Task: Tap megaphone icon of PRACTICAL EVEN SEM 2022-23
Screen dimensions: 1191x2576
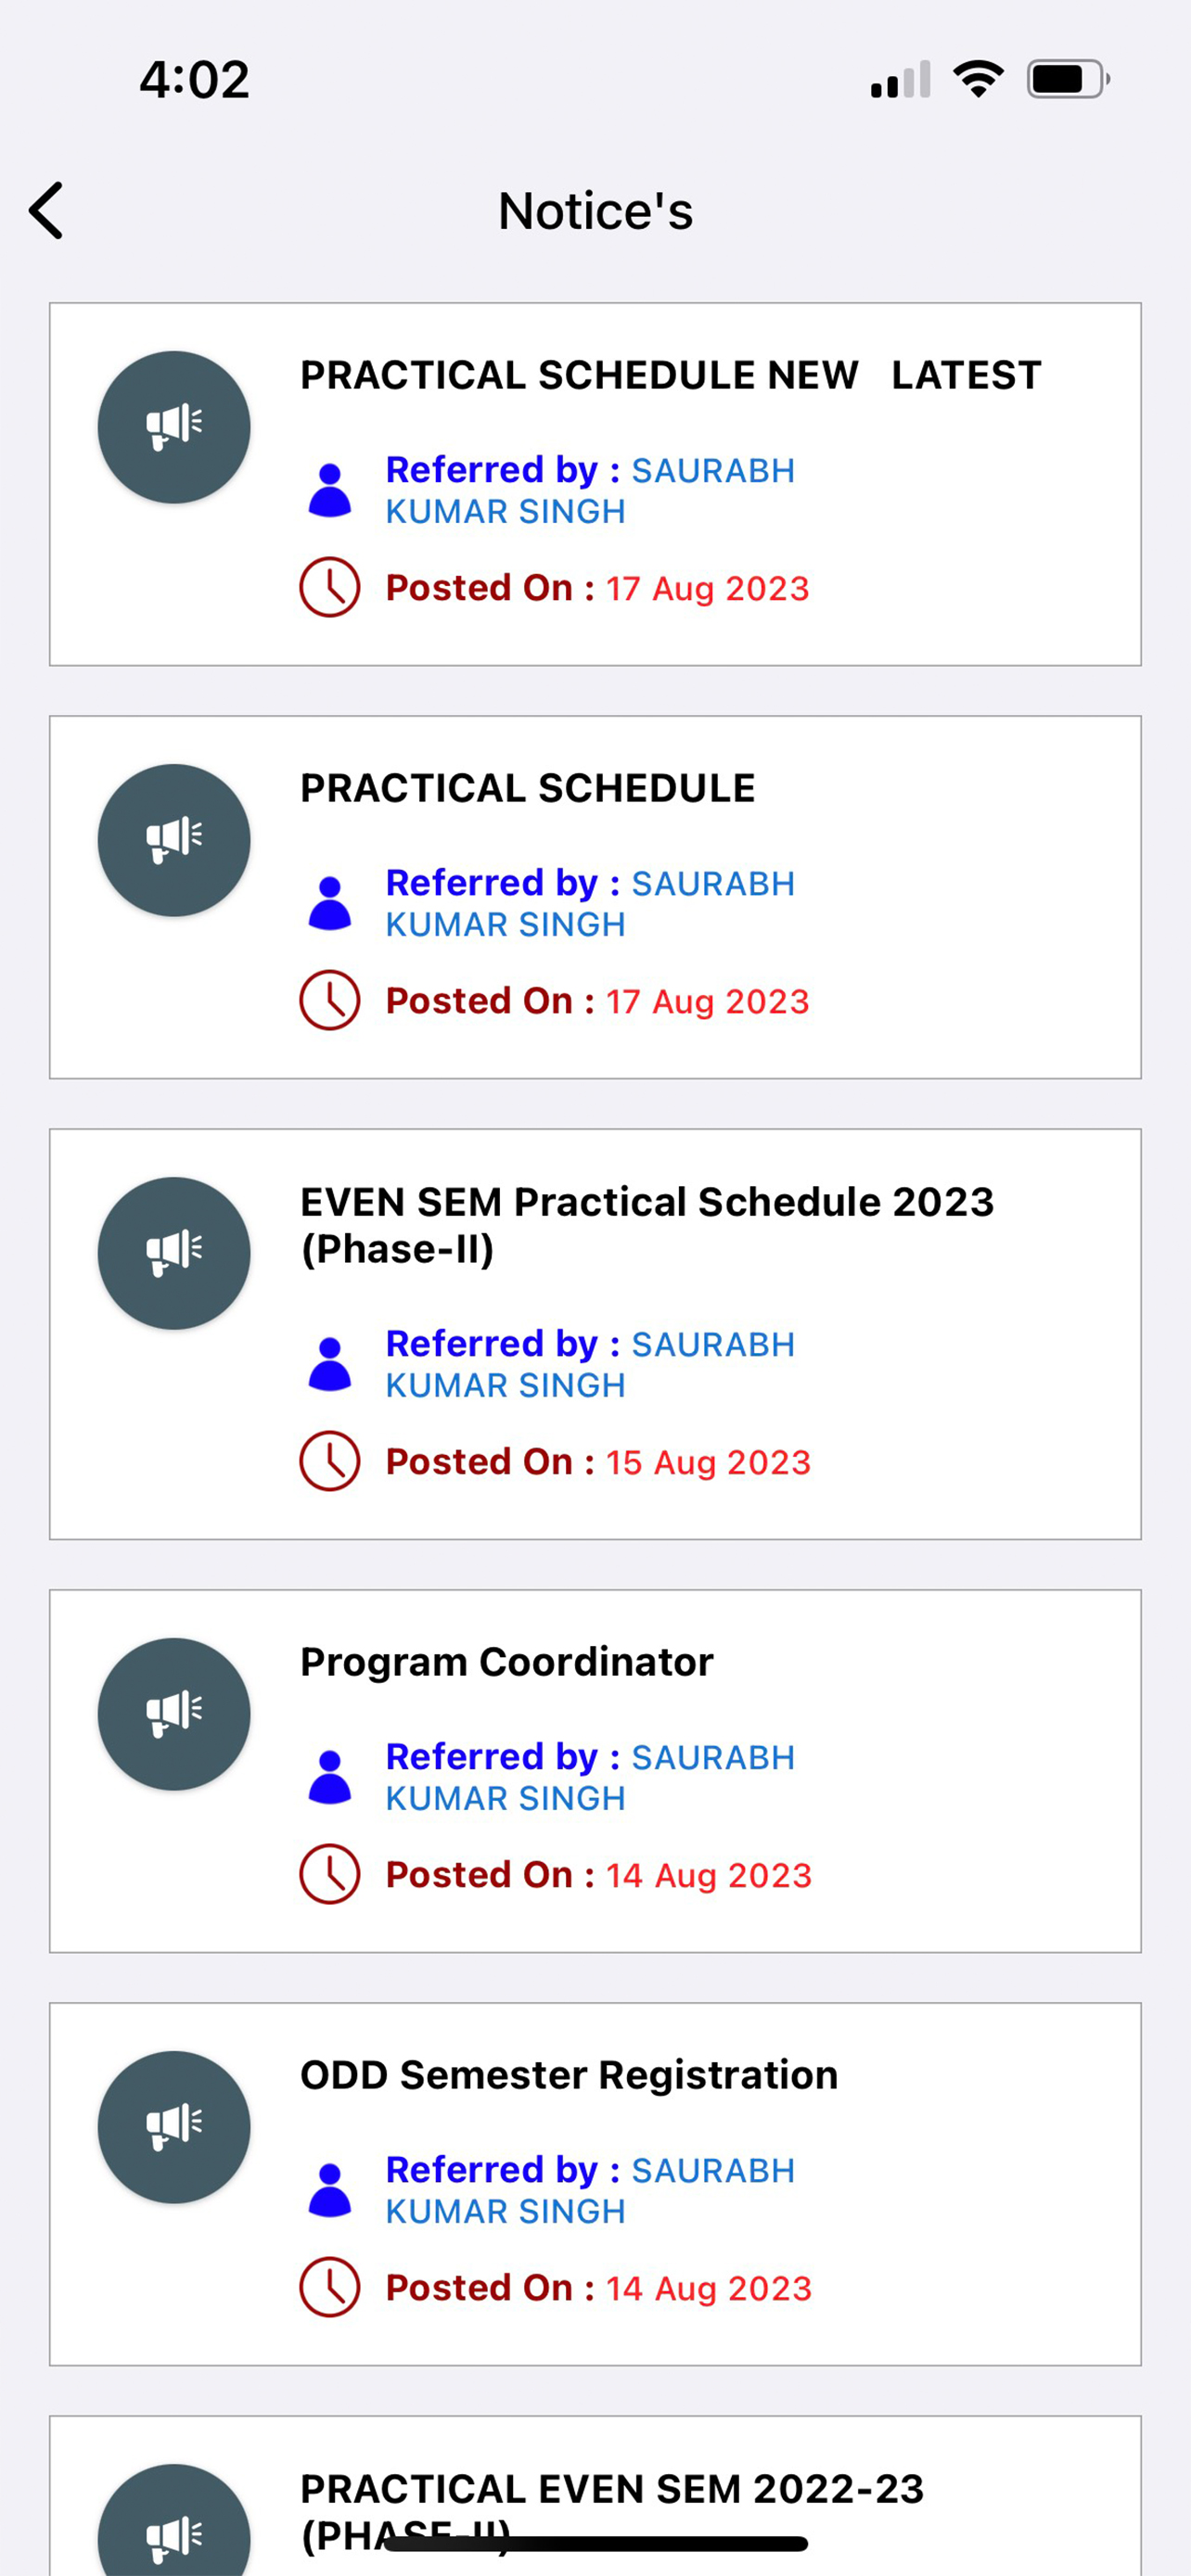Action: (x=174, y=2520)
